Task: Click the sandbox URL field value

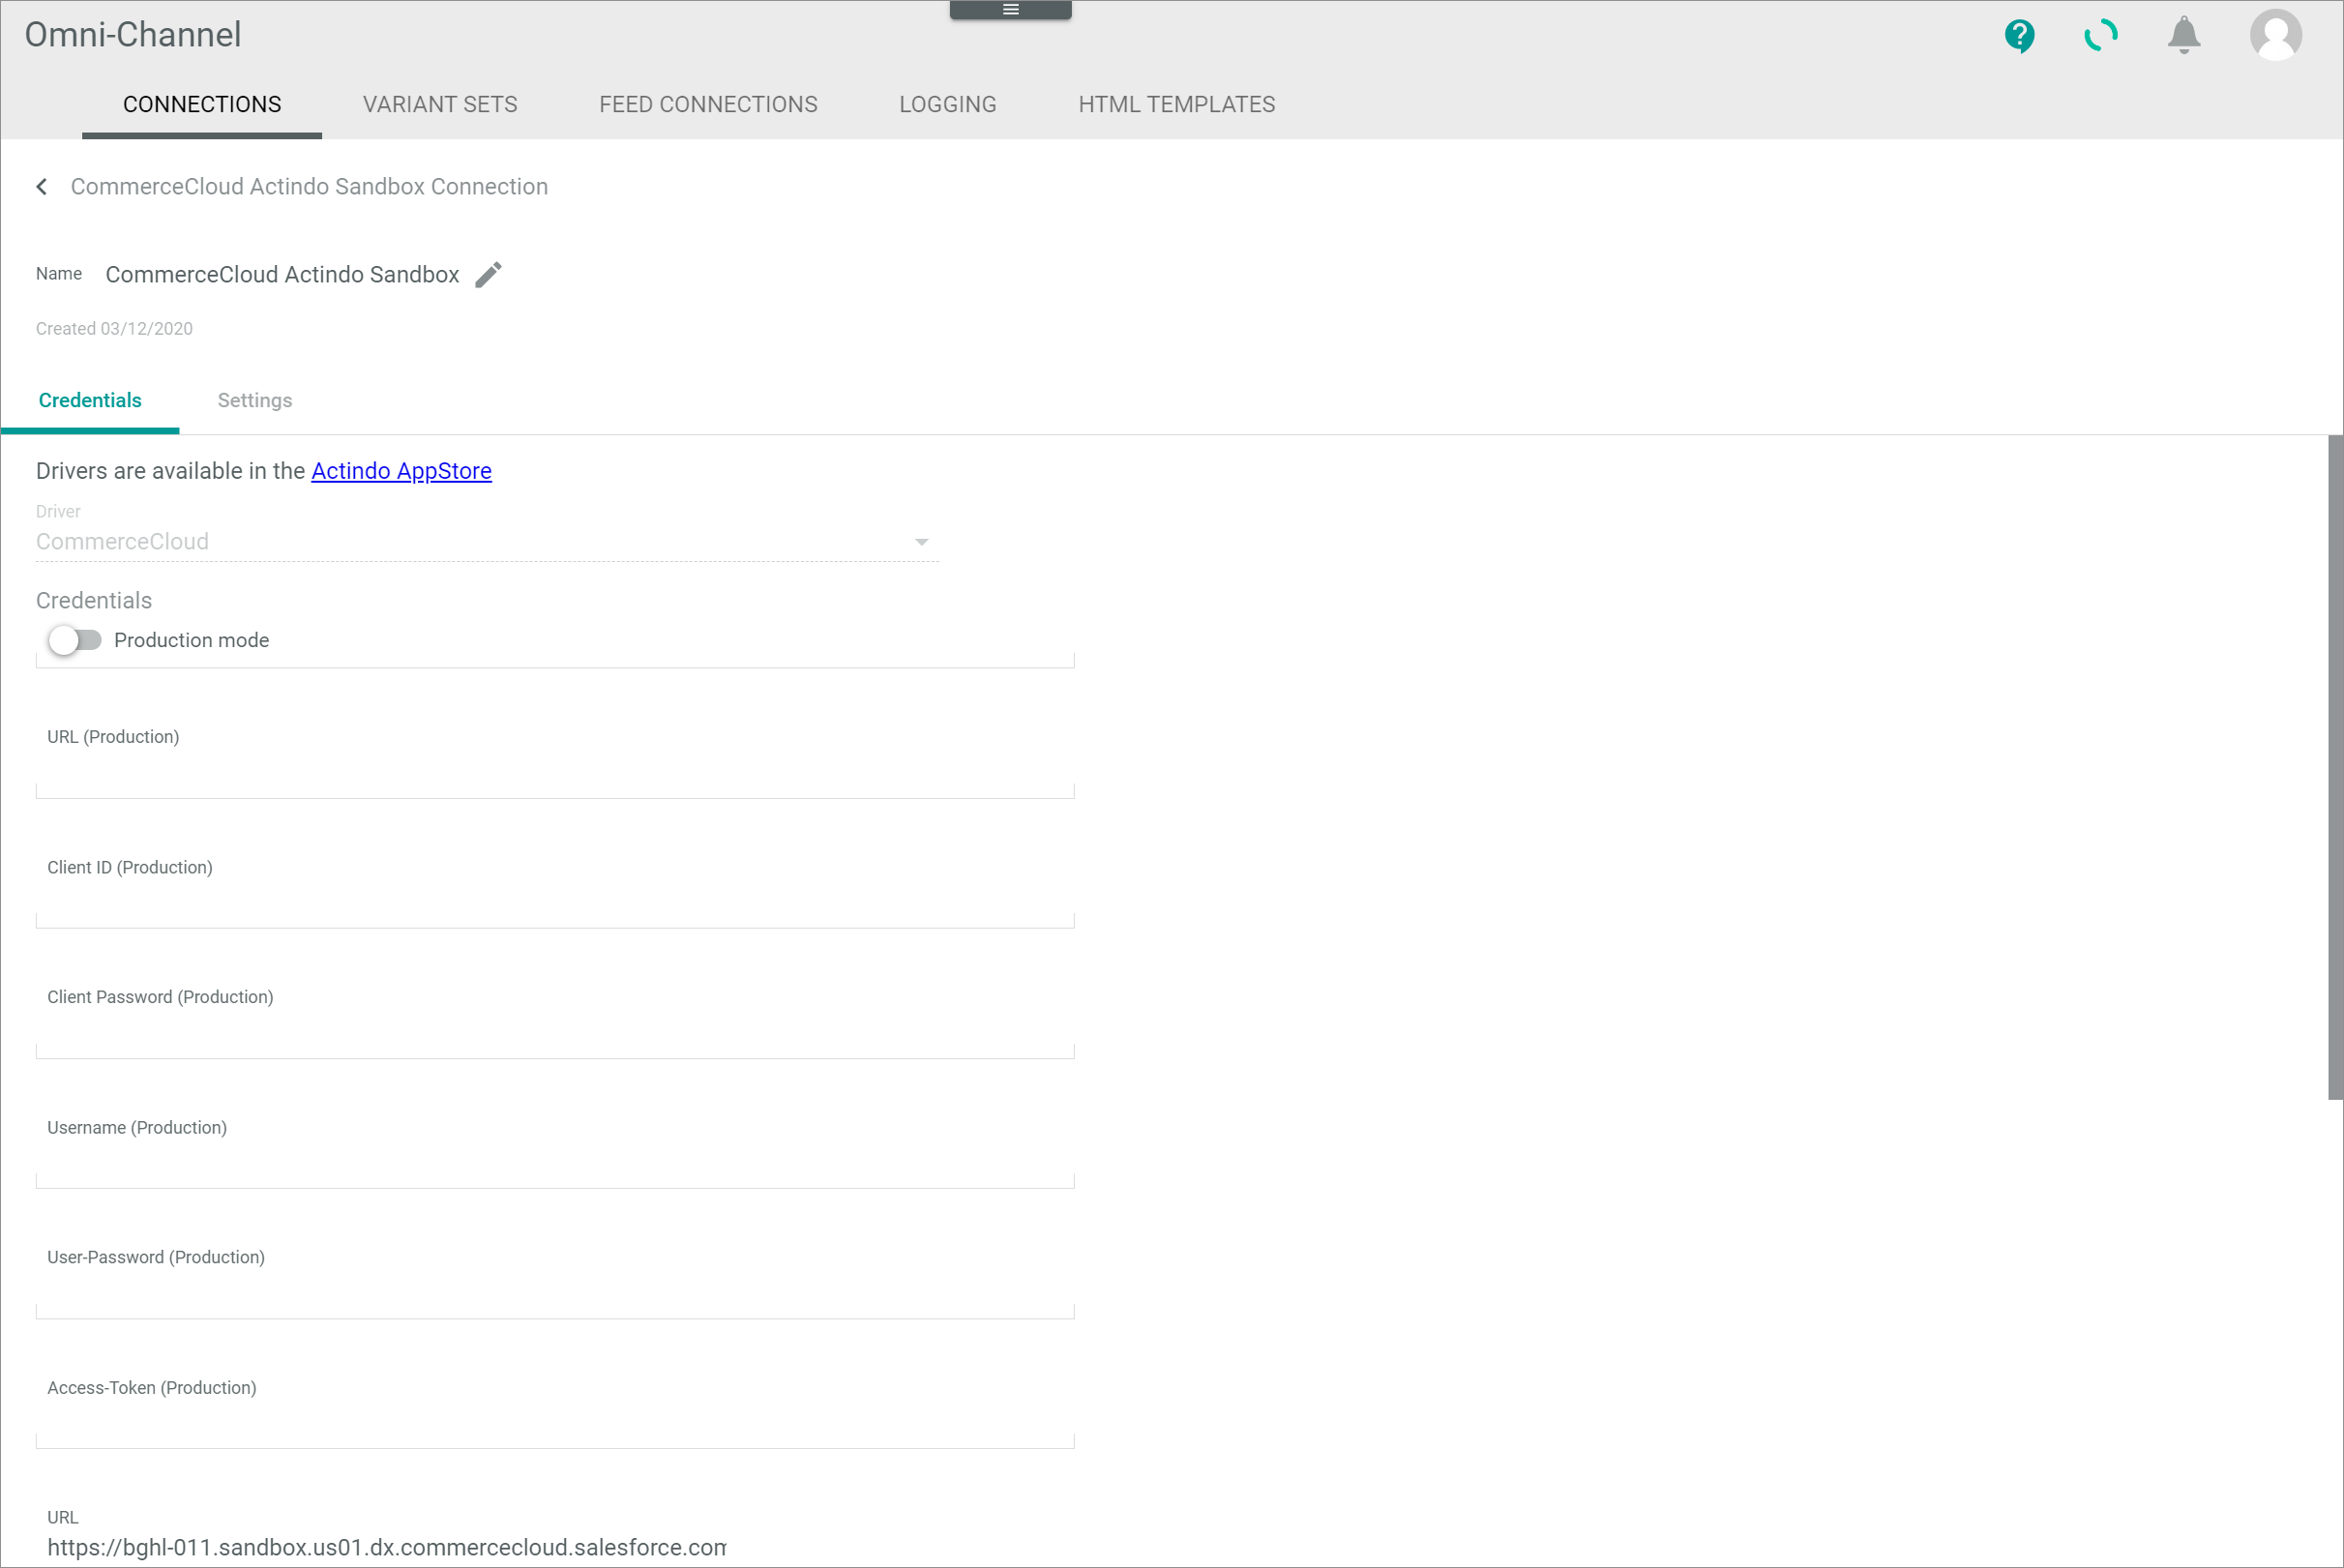Action: tap(387, 1547)
